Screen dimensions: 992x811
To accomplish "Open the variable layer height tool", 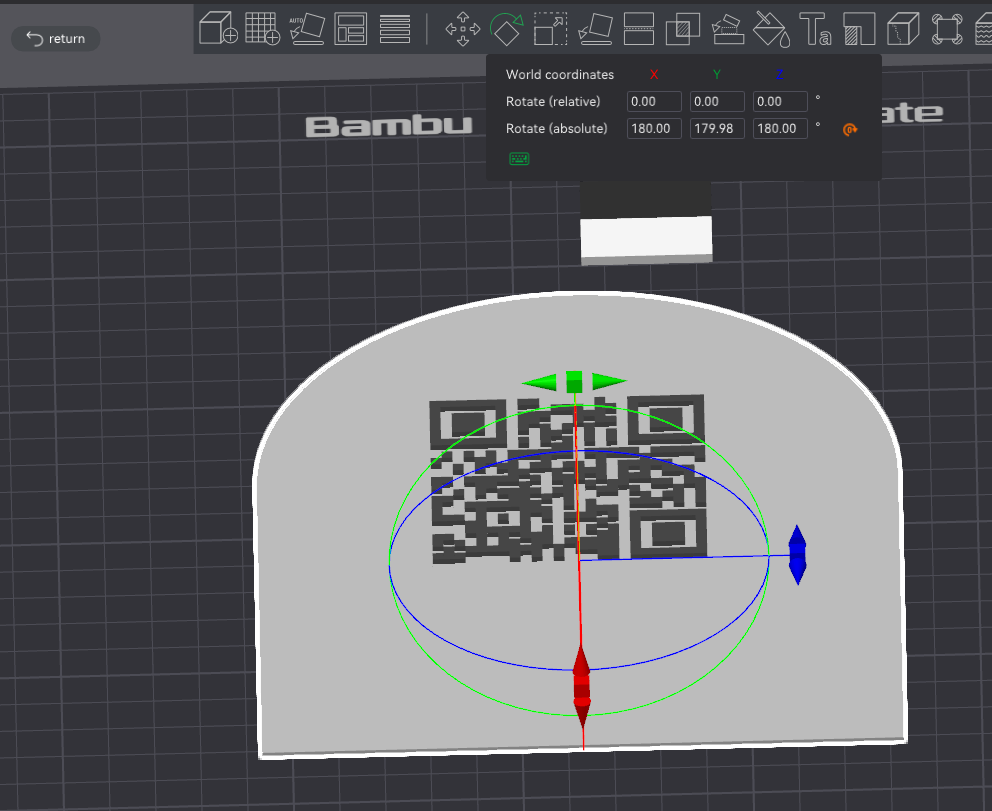I will [395, 28].
